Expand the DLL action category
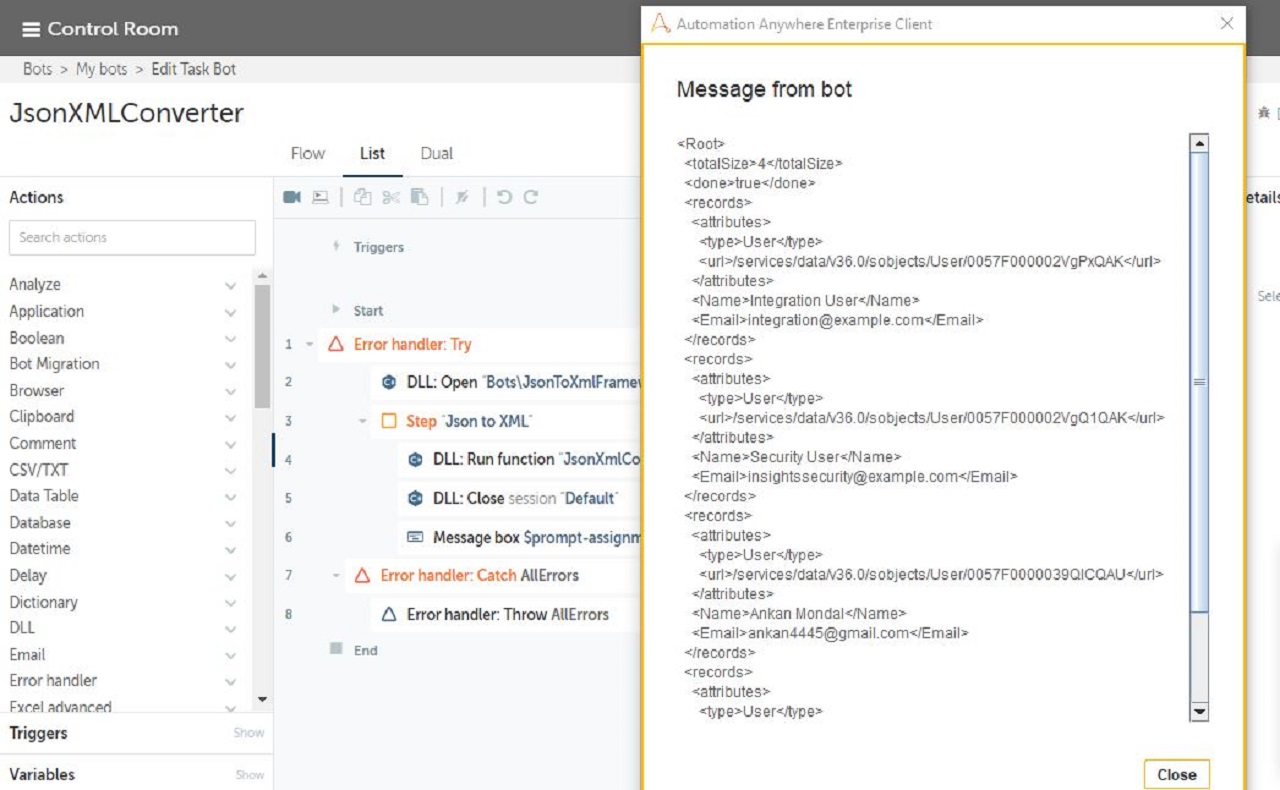The height and width of the screenshot is (790, 1280). click(230, 628)
